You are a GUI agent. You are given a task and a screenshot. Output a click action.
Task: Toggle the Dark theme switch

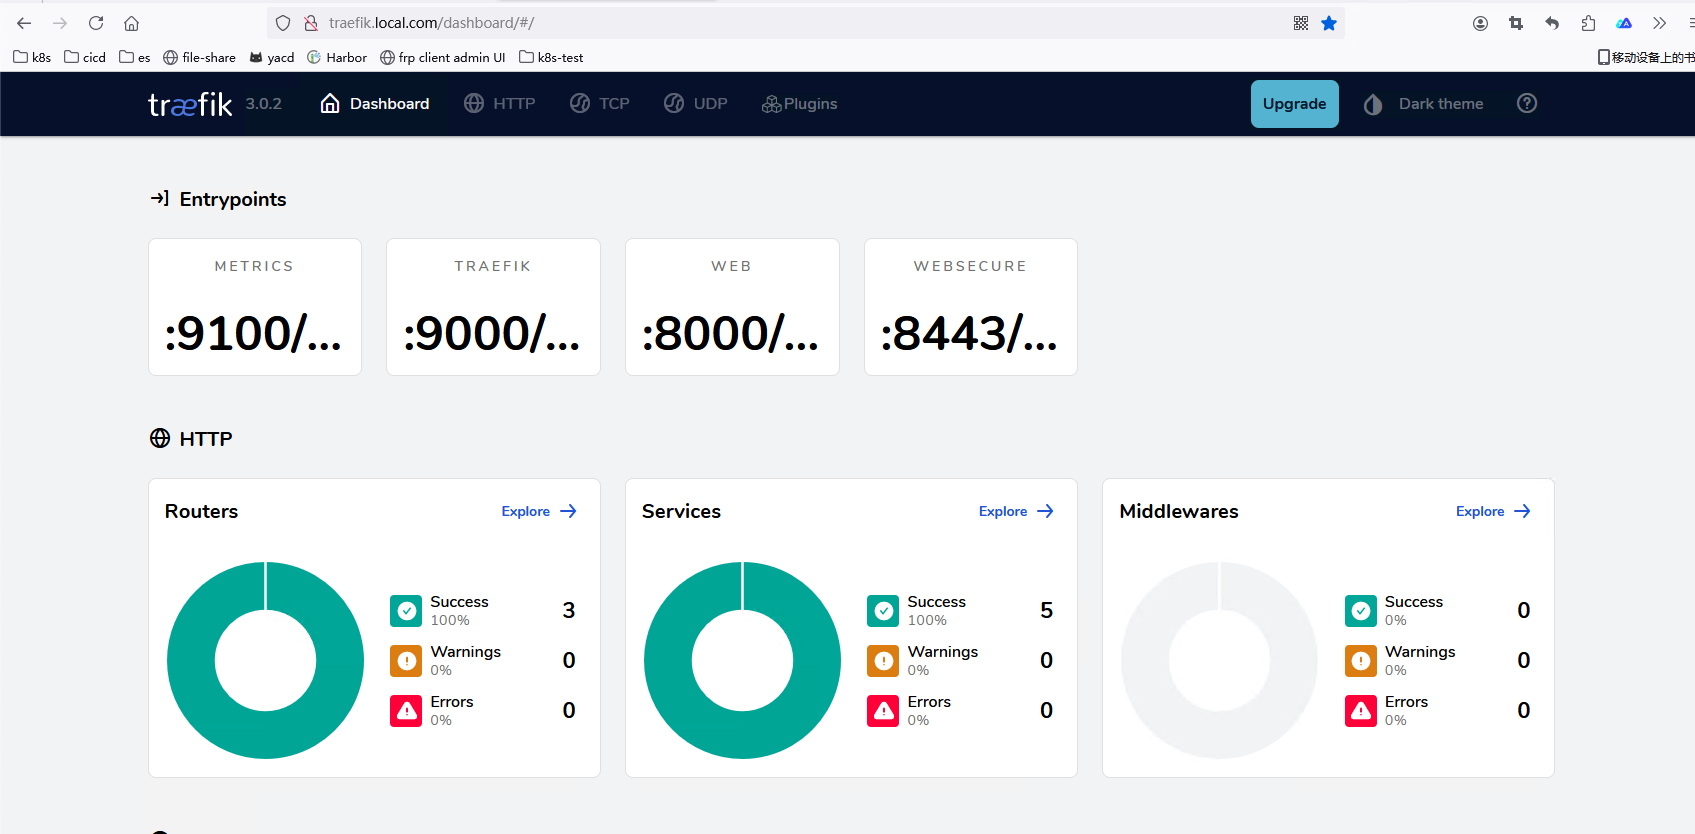[1423, 104]
